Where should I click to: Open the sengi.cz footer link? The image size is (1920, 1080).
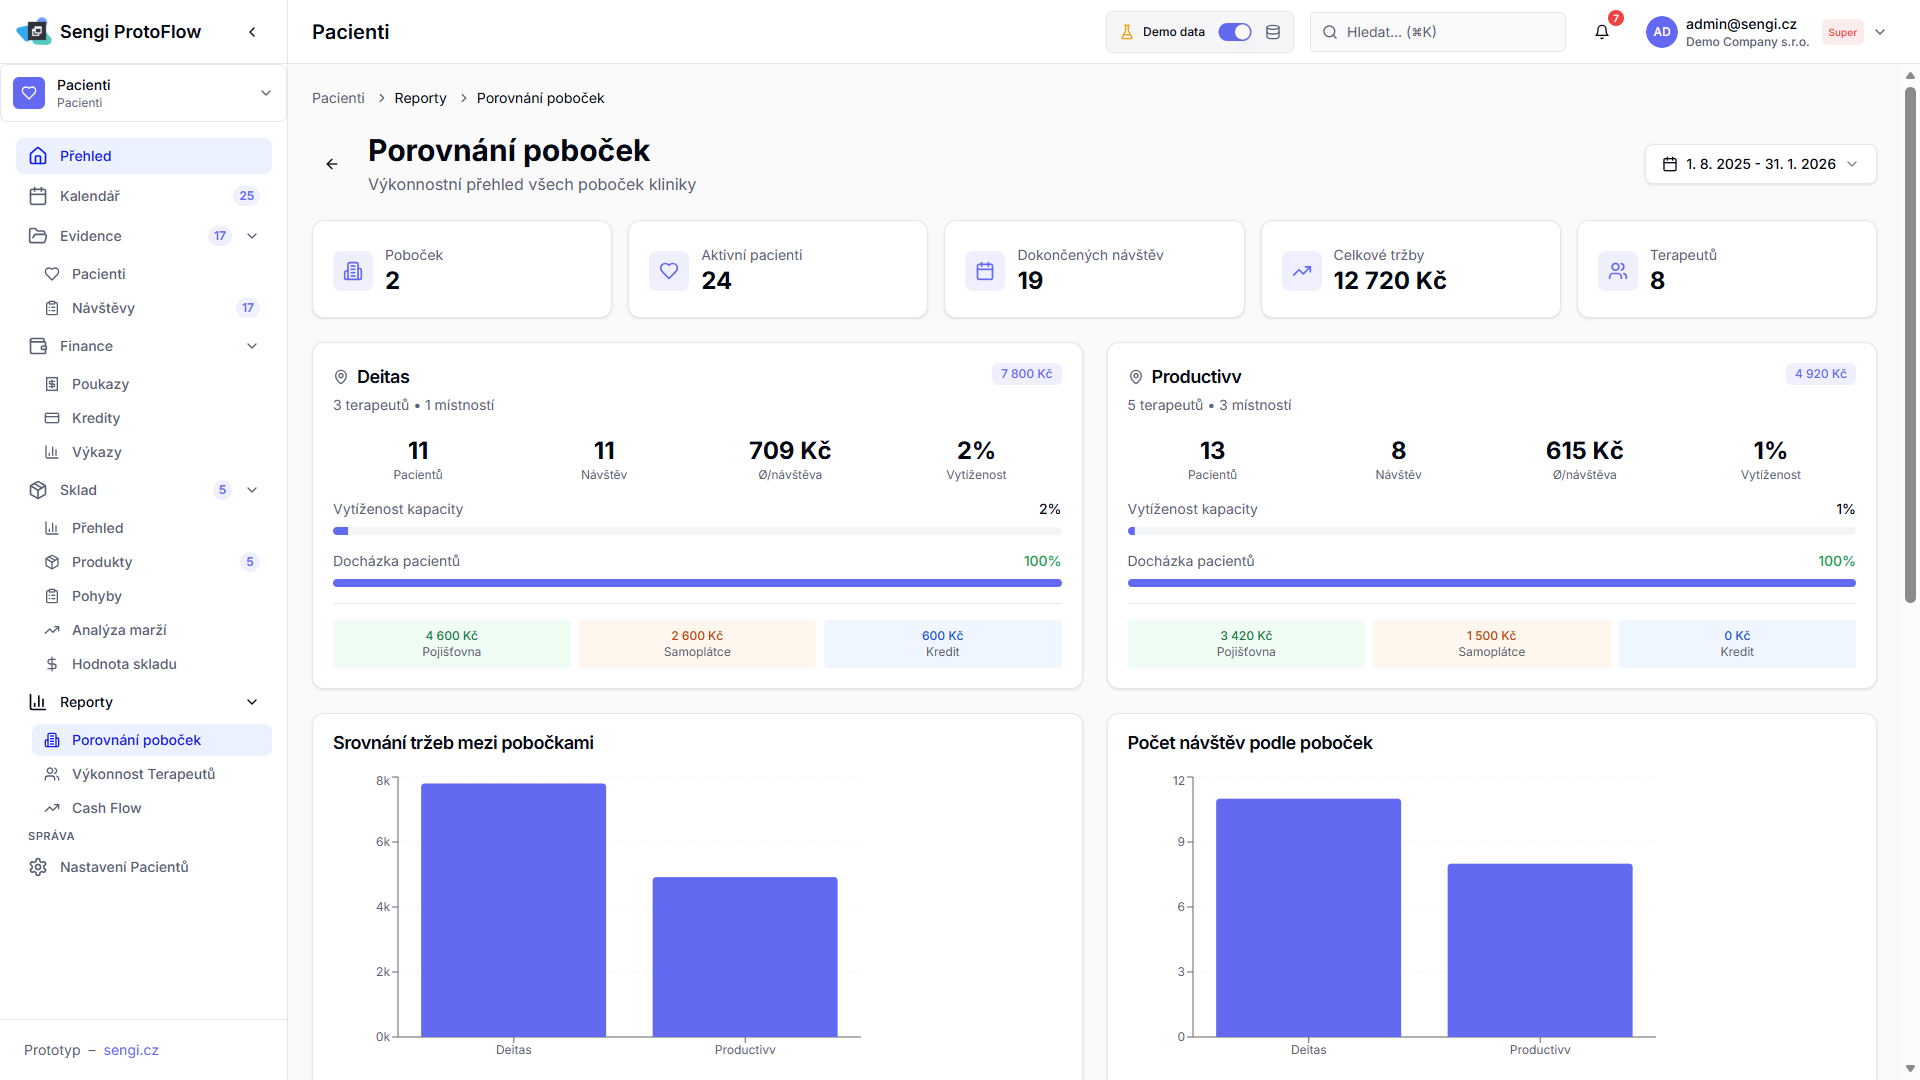pos(131,1050)
